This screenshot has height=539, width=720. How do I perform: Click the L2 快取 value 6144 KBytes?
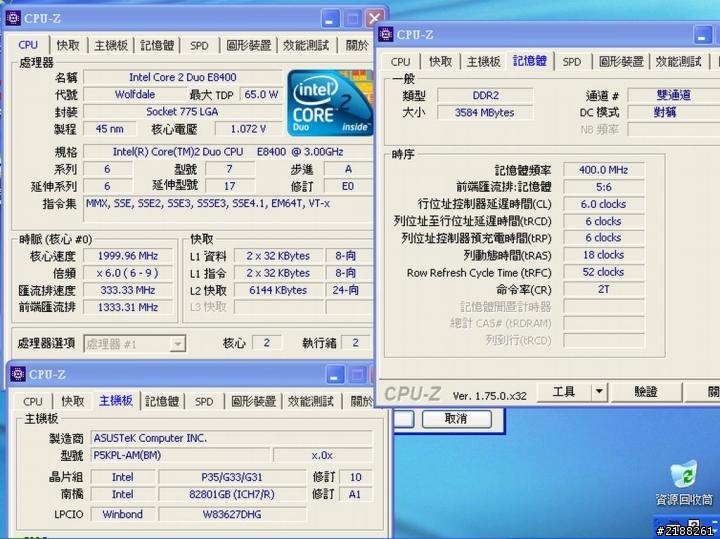coord(278,290)
